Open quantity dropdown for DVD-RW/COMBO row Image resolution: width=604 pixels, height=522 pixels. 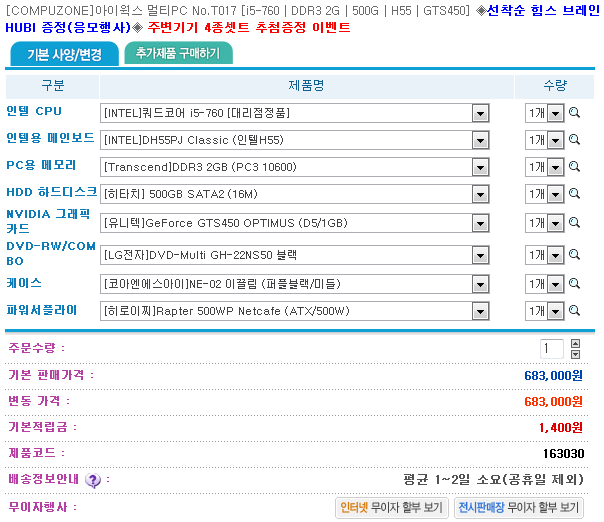(545, 255)
